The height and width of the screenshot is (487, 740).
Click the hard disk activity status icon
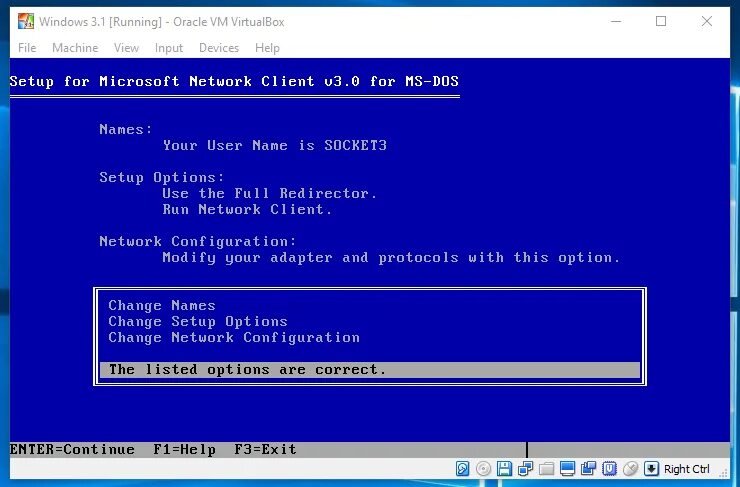[462, 469]
